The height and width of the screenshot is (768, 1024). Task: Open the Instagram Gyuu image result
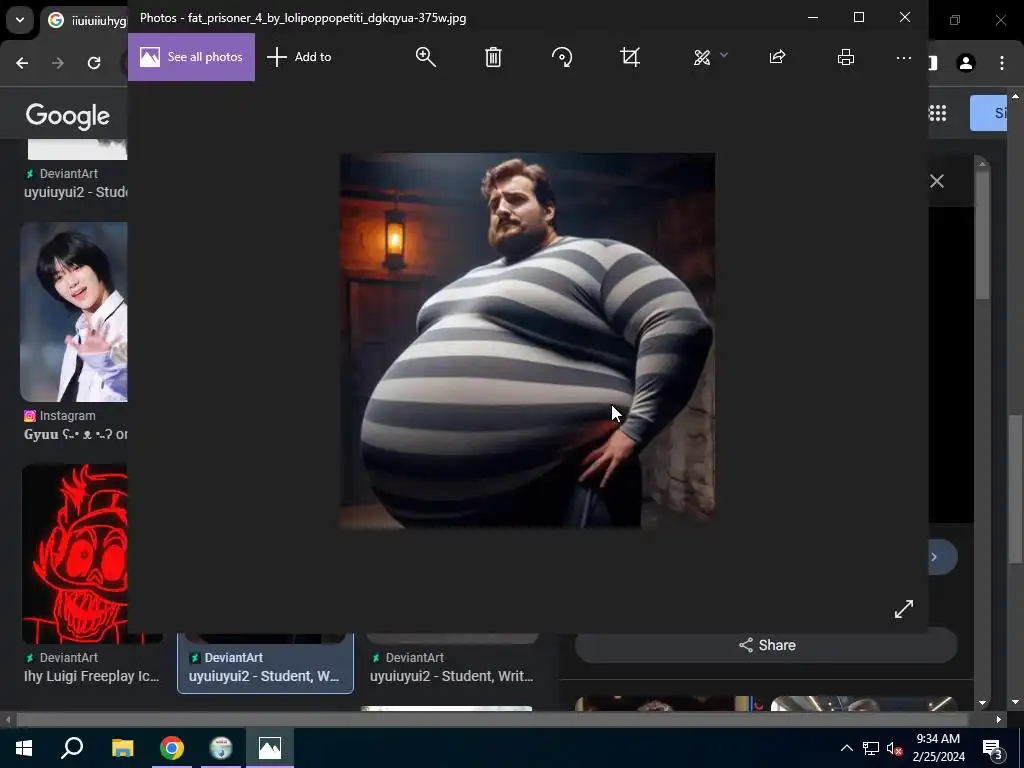(74, 312)
